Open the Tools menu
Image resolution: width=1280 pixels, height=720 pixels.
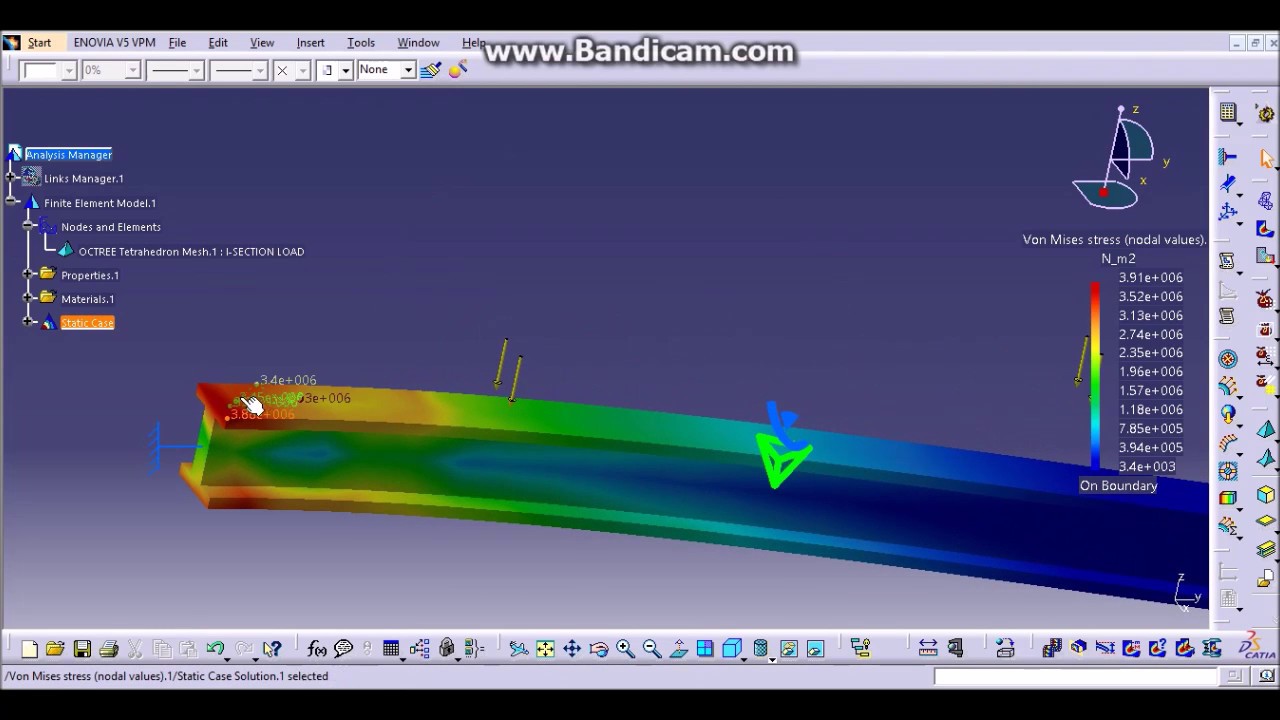(x=361, y=43)
